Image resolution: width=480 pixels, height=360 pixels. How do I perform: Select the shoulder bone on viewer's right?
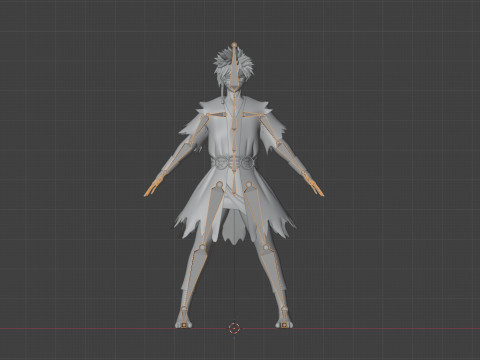251,115
